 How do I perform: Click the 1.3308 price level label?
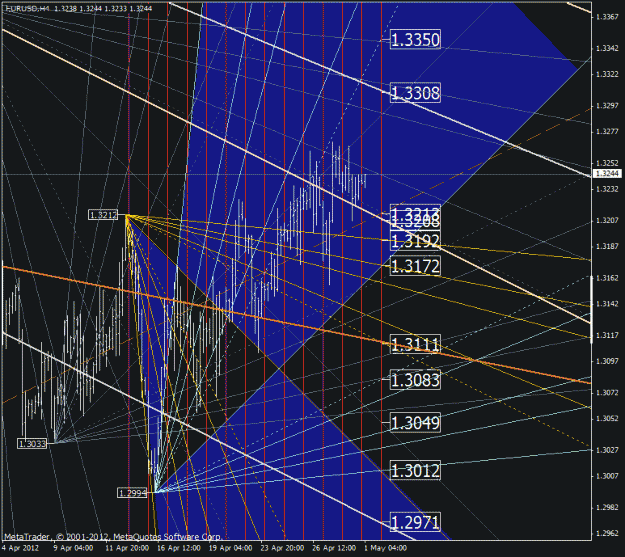415,93
